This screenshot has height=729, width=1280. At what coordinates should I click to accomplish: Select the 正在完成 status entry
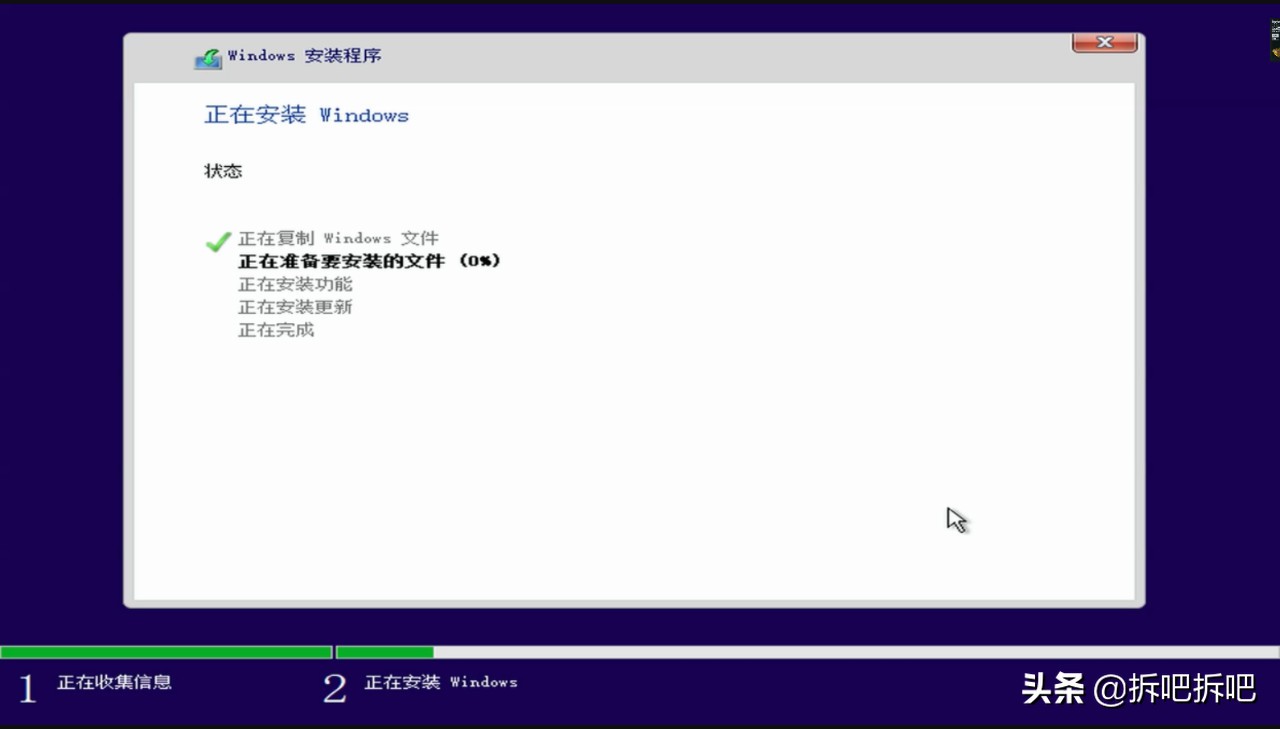click(x=275, y=330)
